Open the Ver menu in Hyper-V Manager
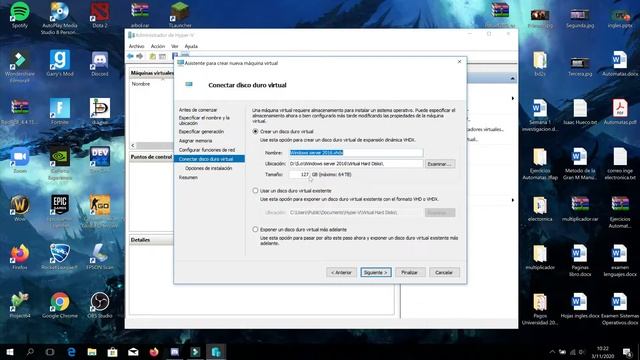640x360 pixels. coord(175,46)
